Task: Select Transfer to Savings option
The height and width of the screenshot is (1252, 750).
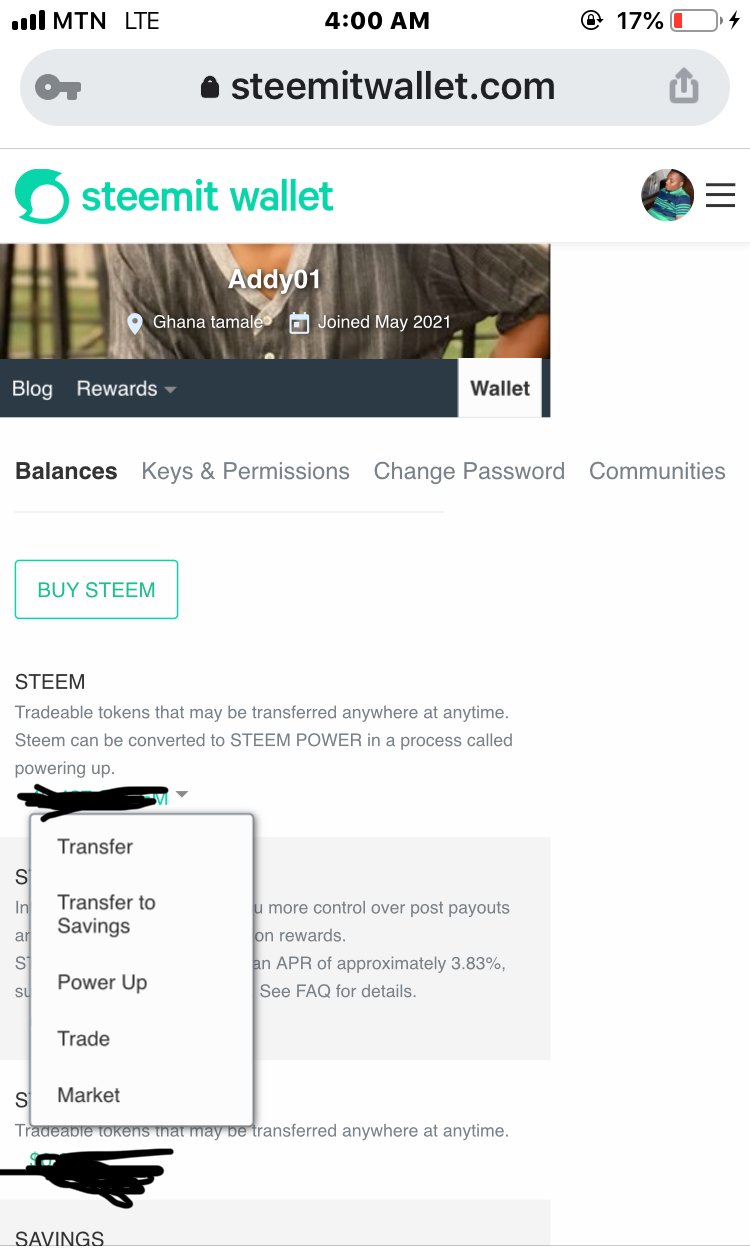Action: click(x=106, y=914)
